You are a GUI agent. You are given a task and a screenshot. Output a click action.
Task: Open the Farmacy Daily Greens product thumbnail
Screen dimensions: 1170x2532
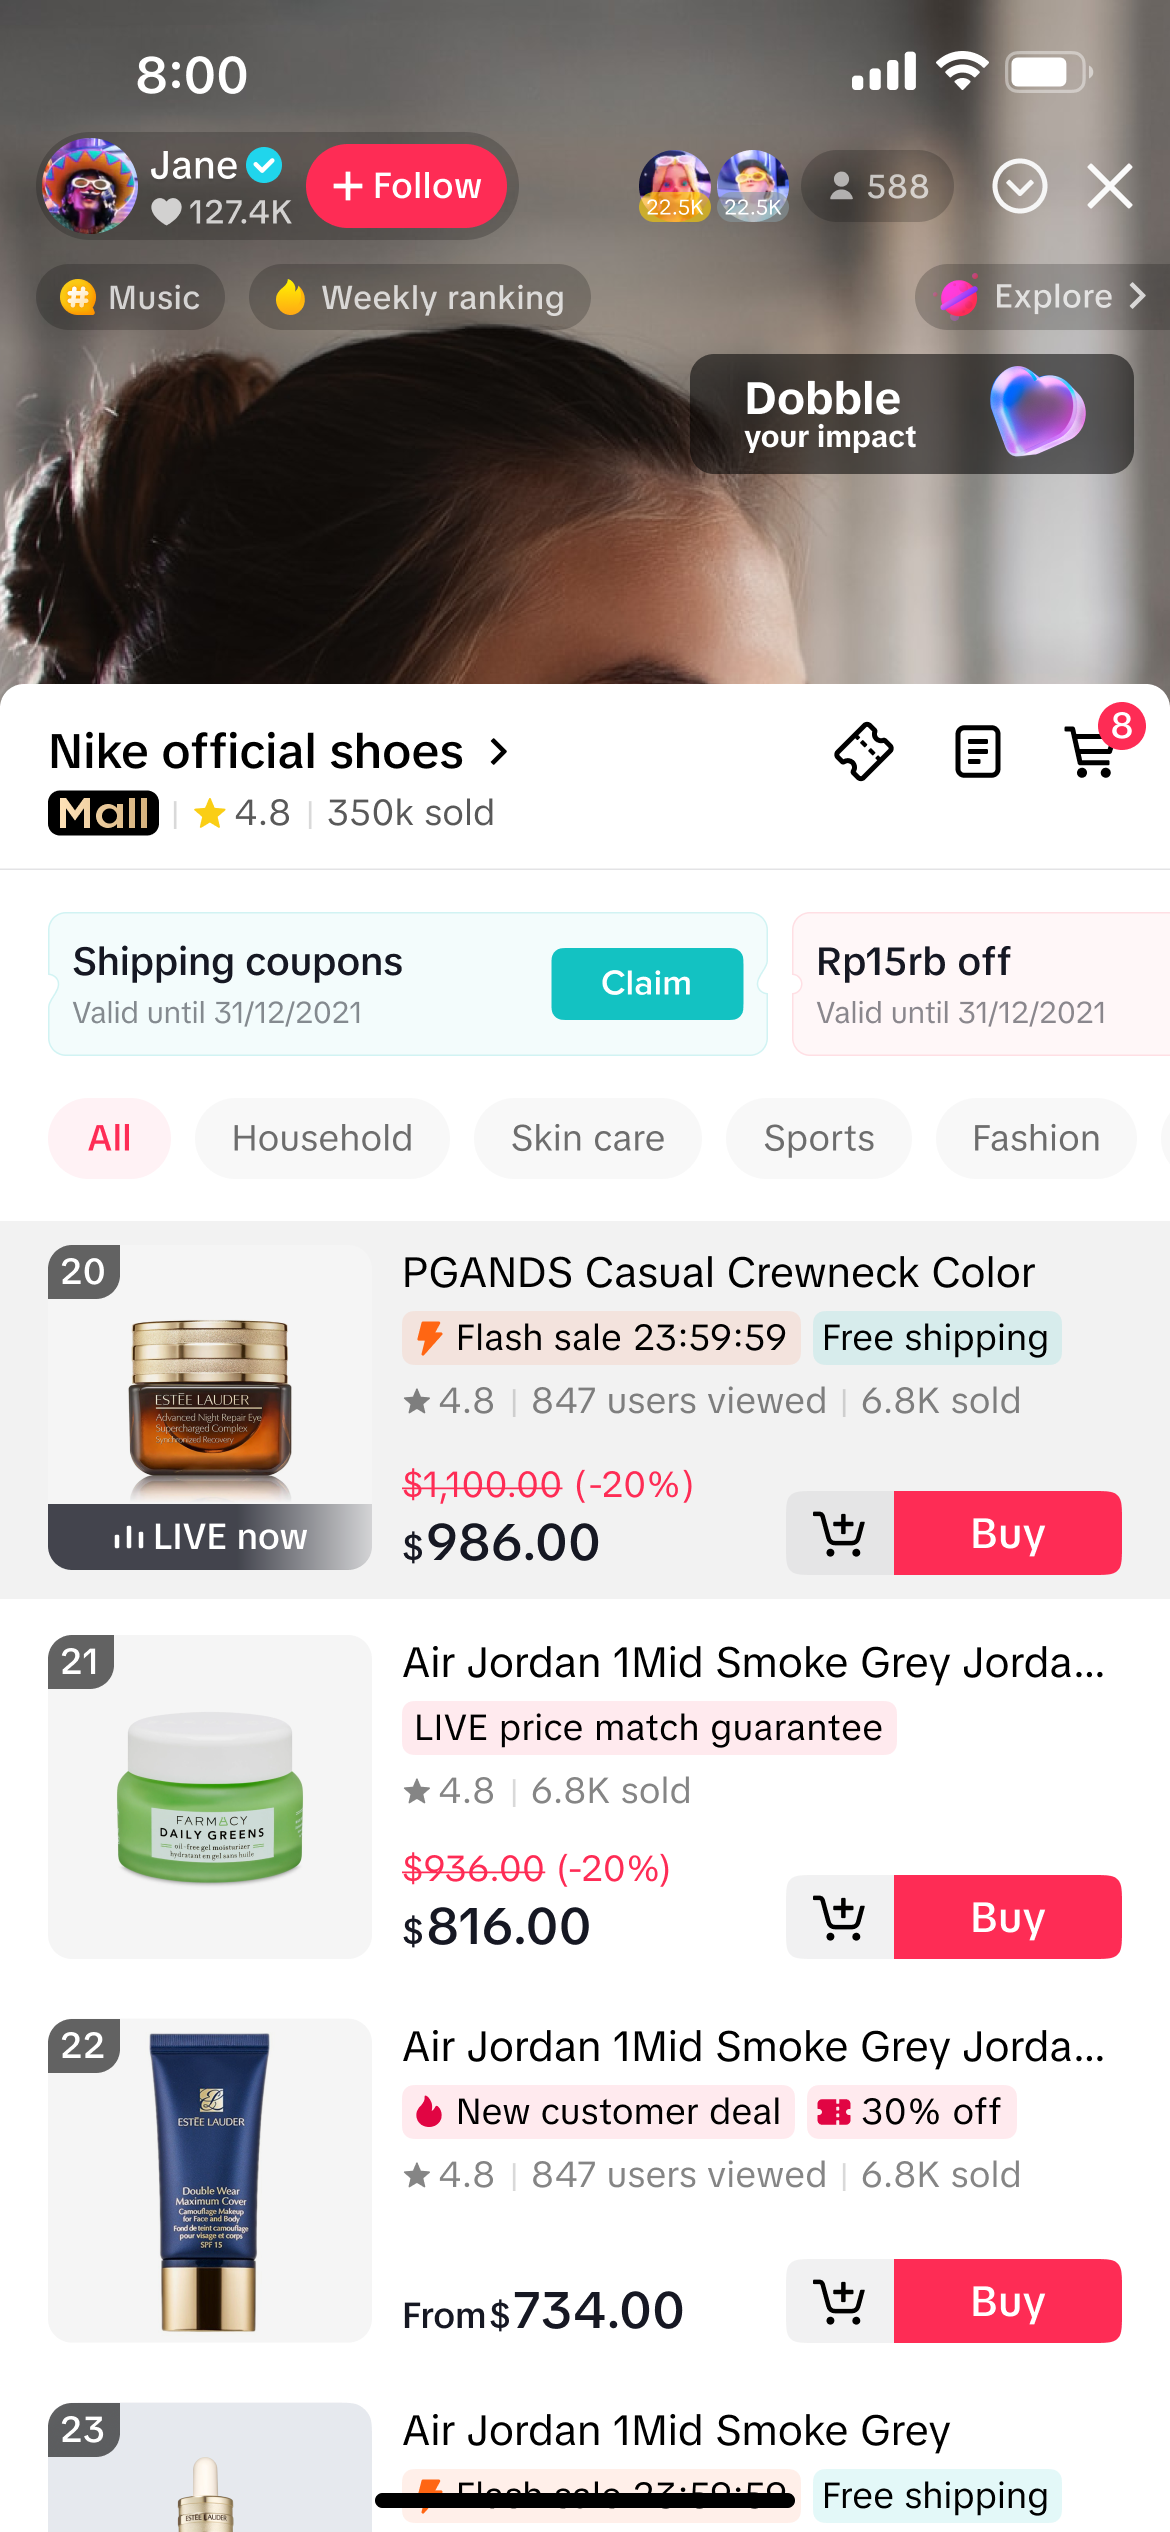point(210,1796)
